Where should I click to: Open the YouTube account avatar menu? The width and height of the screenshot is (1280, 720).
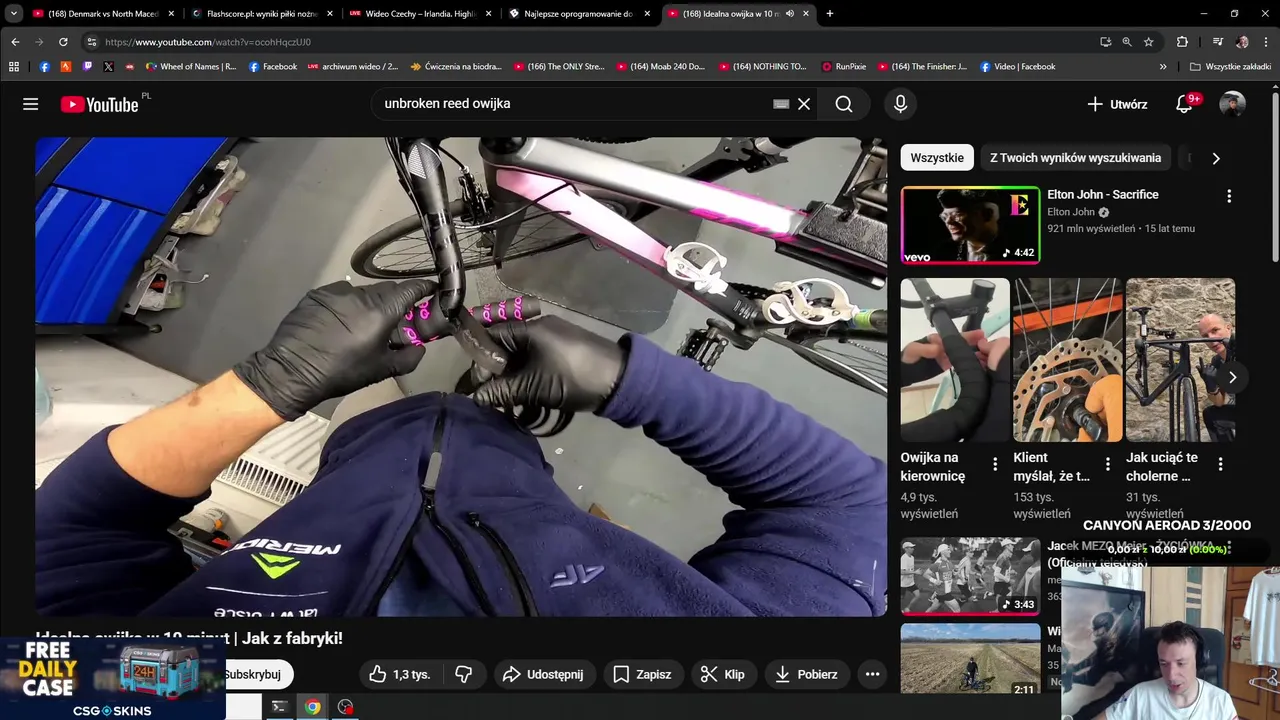click(1232, 104)
